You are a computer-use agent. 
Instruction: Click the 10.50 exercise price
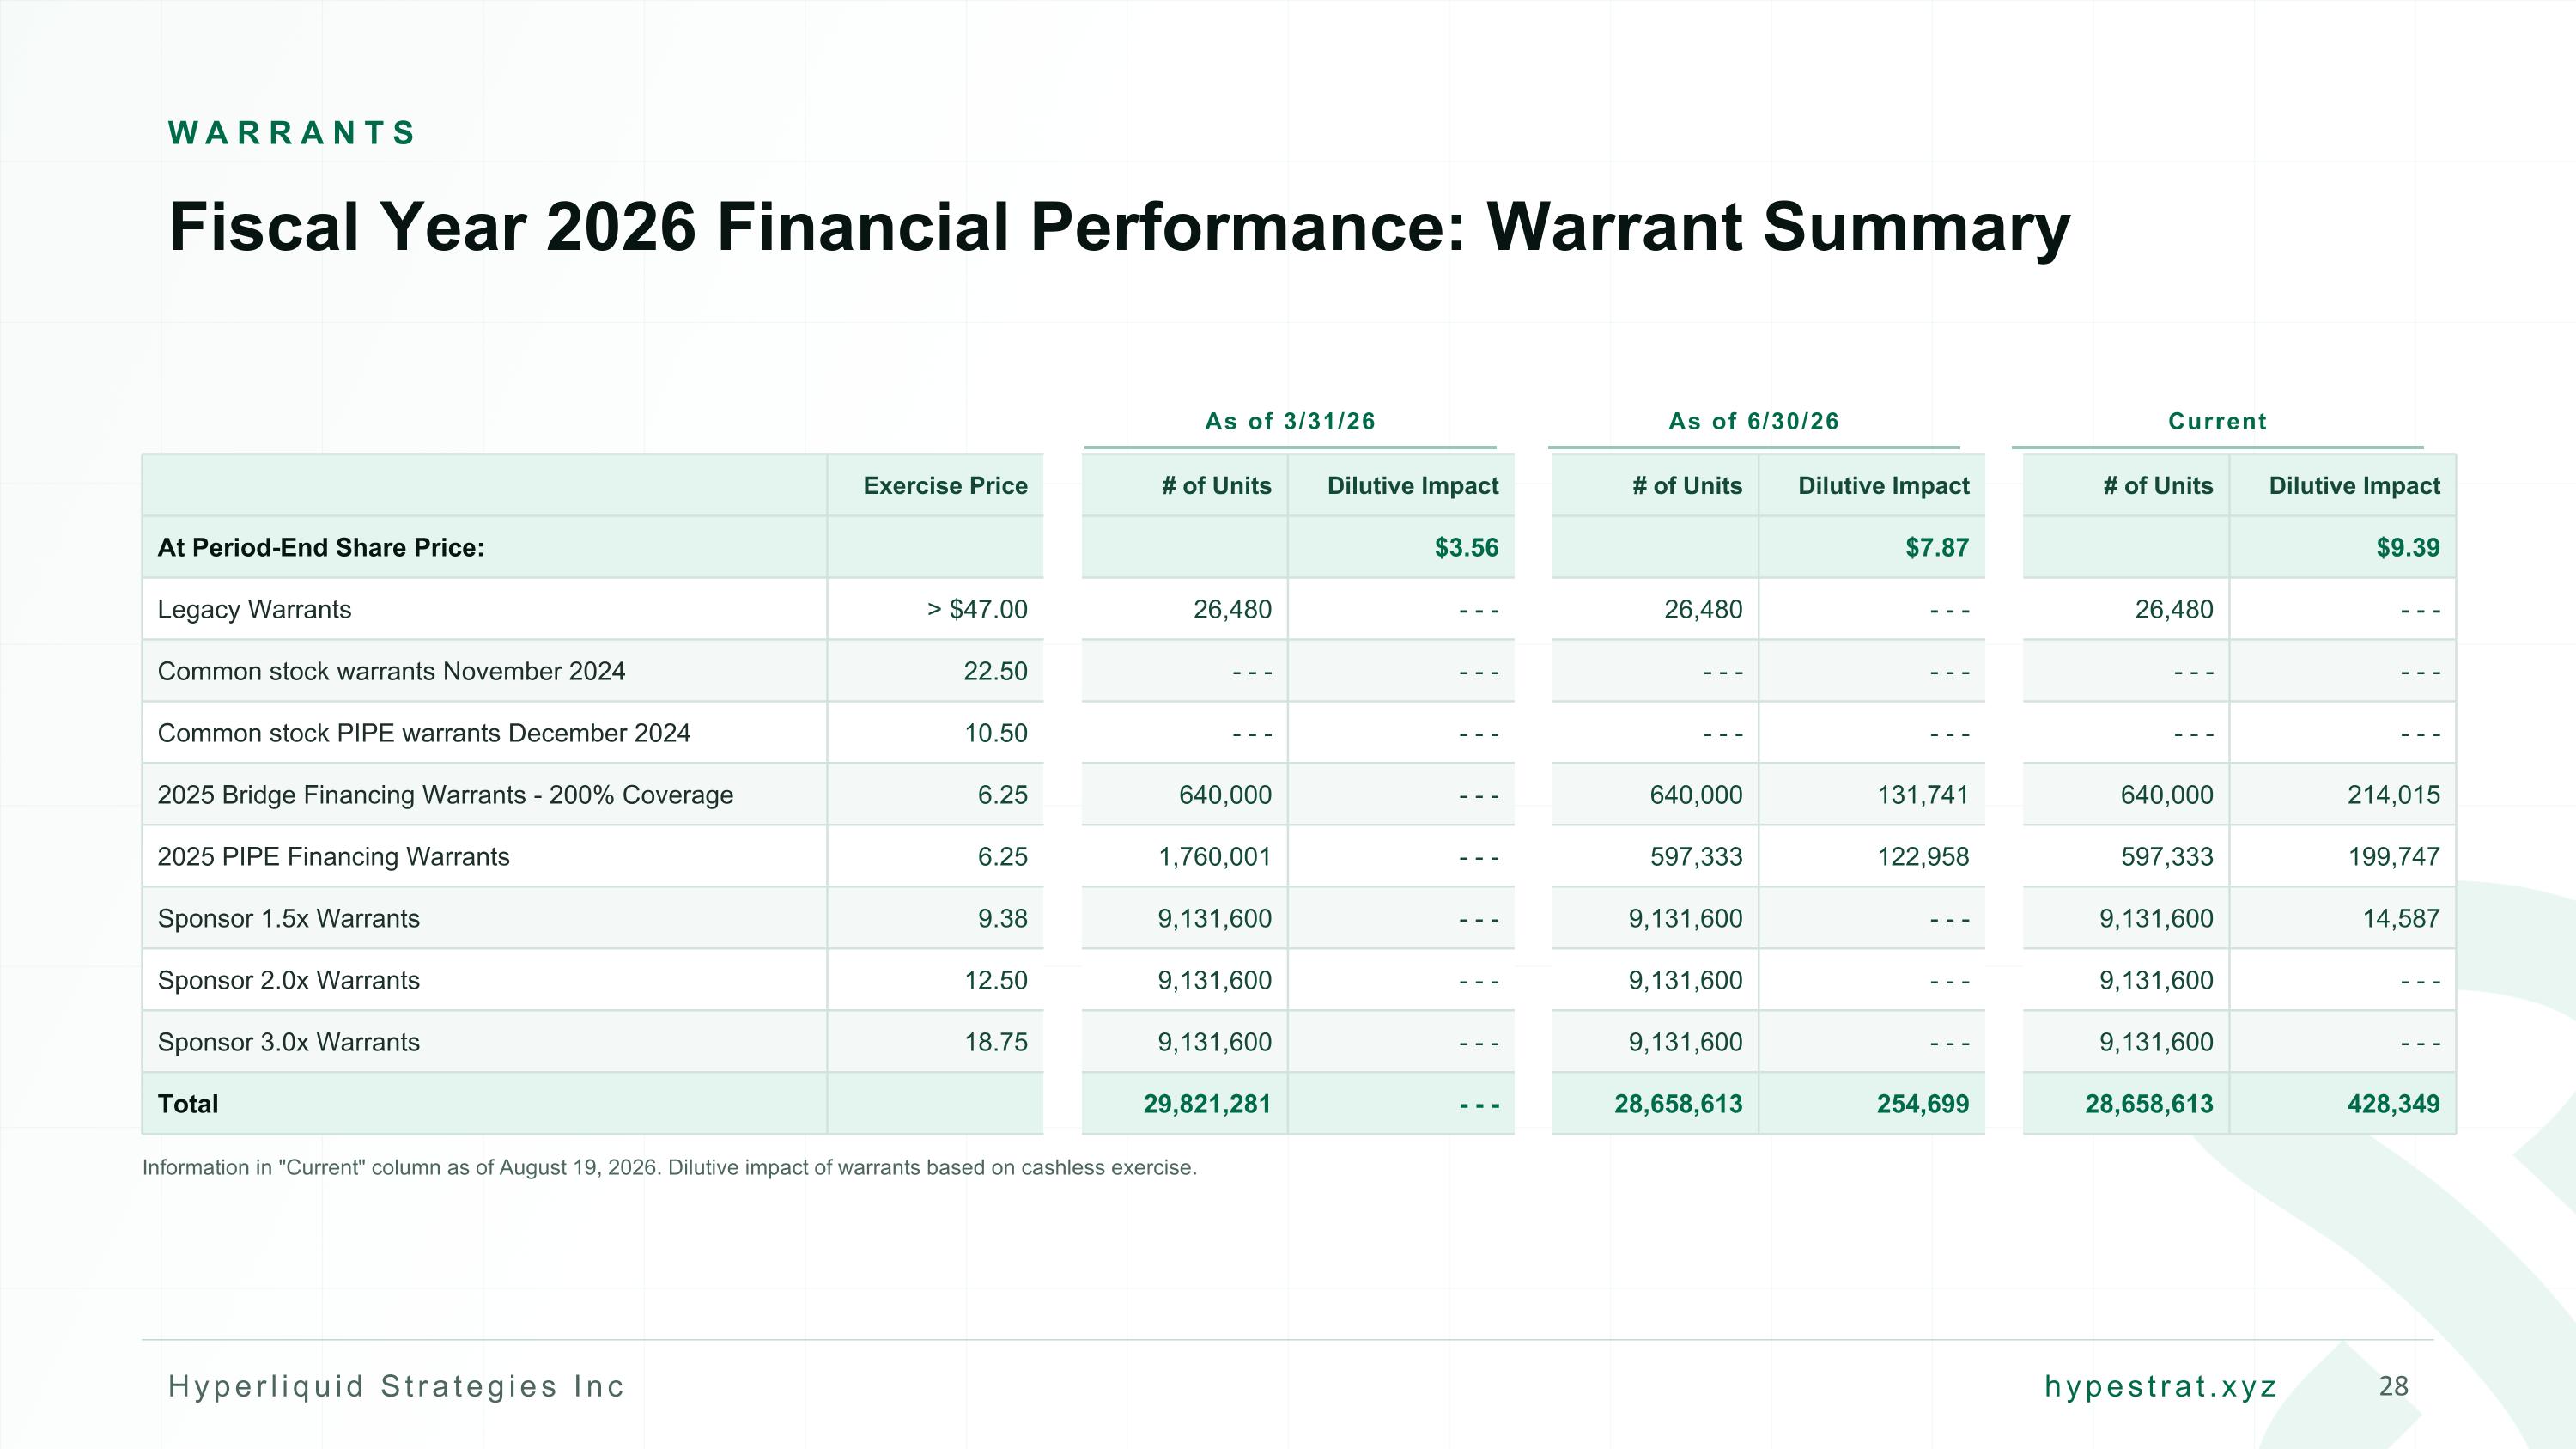[995, 734]
